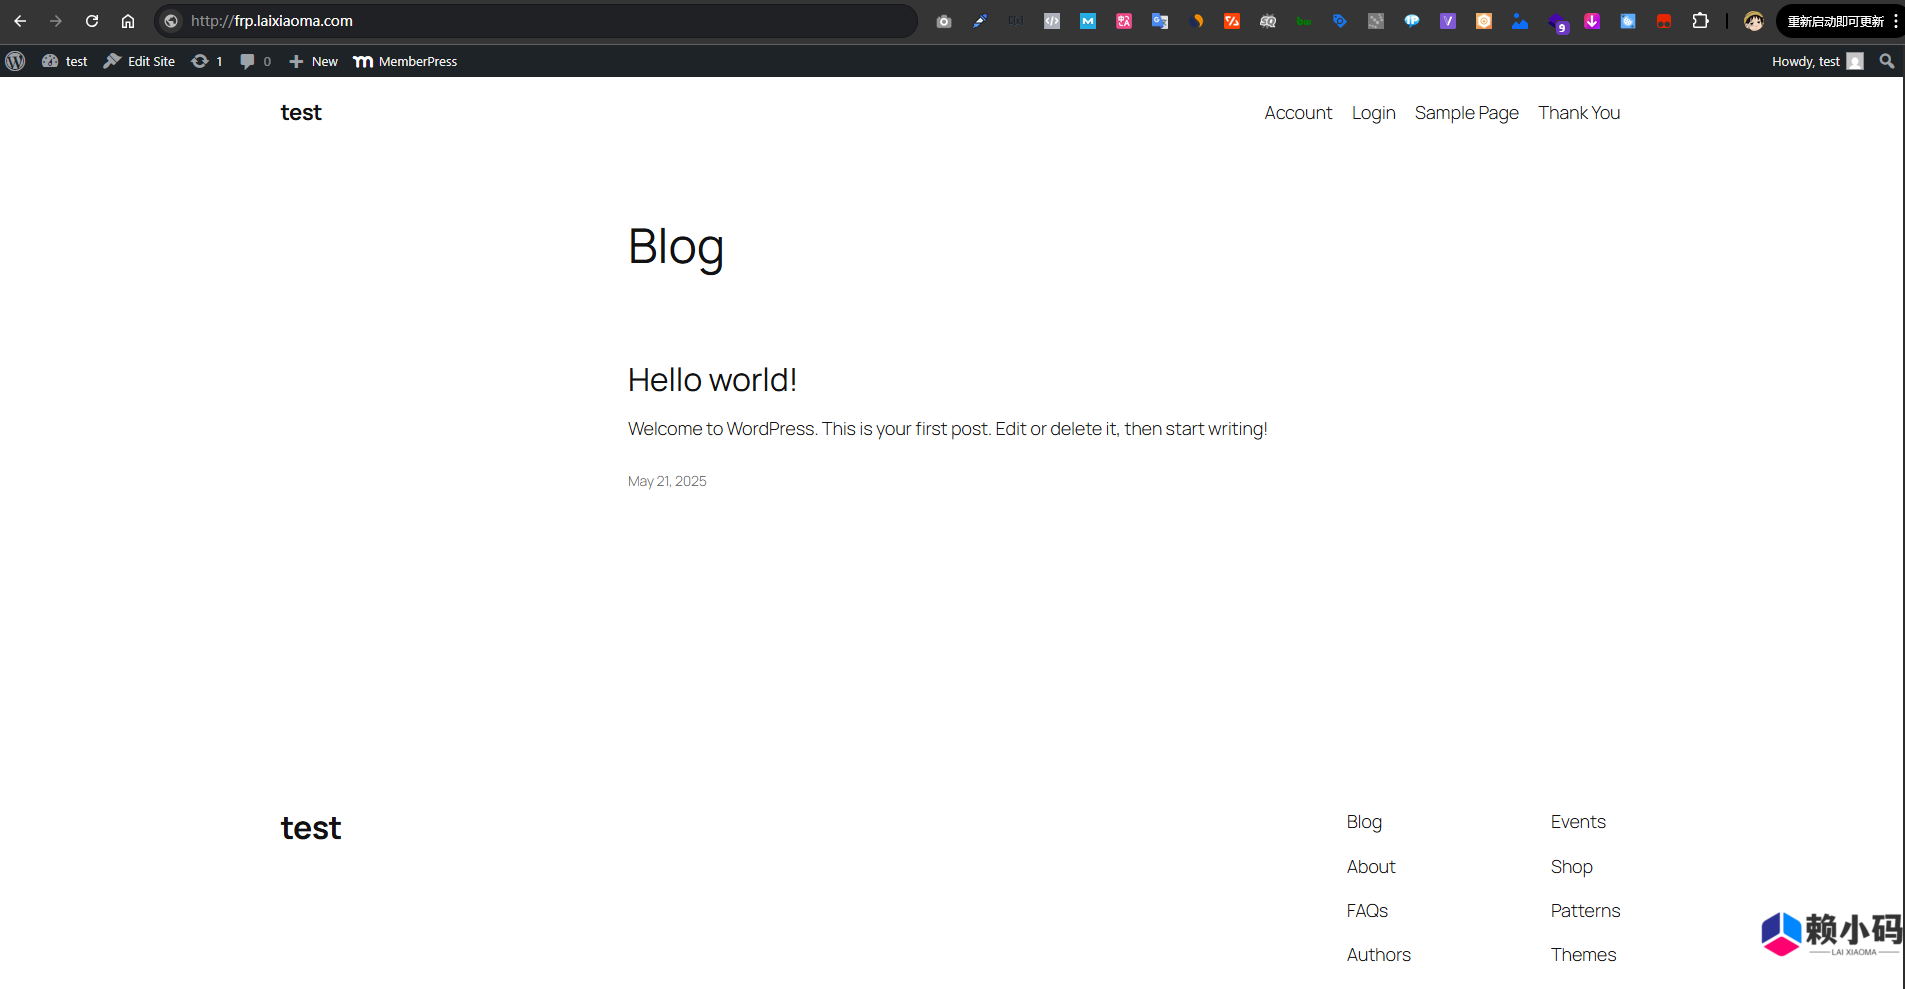Click the camera screenshot extension icon

pos(943,21)
